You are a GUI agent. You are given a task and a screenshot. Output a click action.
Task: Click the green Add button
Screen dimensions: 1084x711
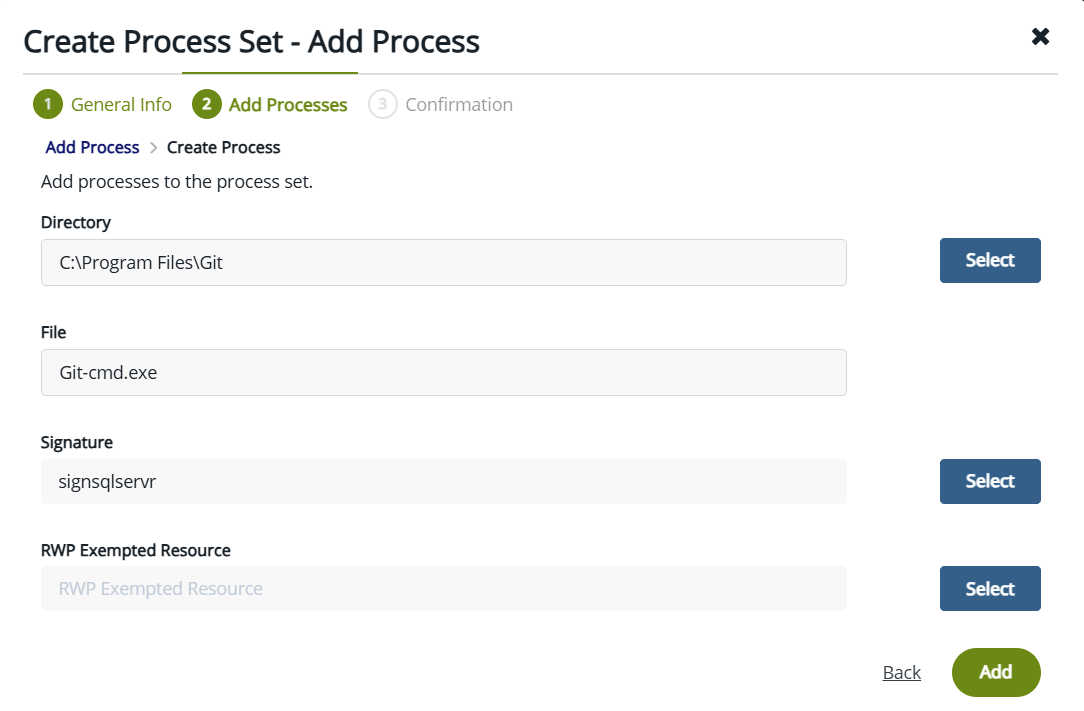coord(995,672)
